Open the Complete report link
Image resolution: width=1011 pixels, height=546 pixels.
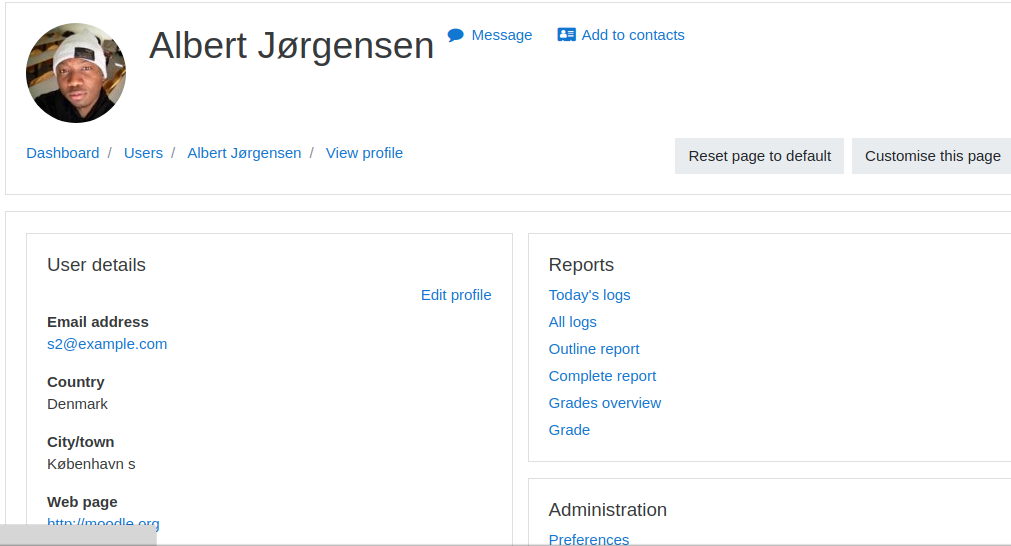click(x=602, y=376)
